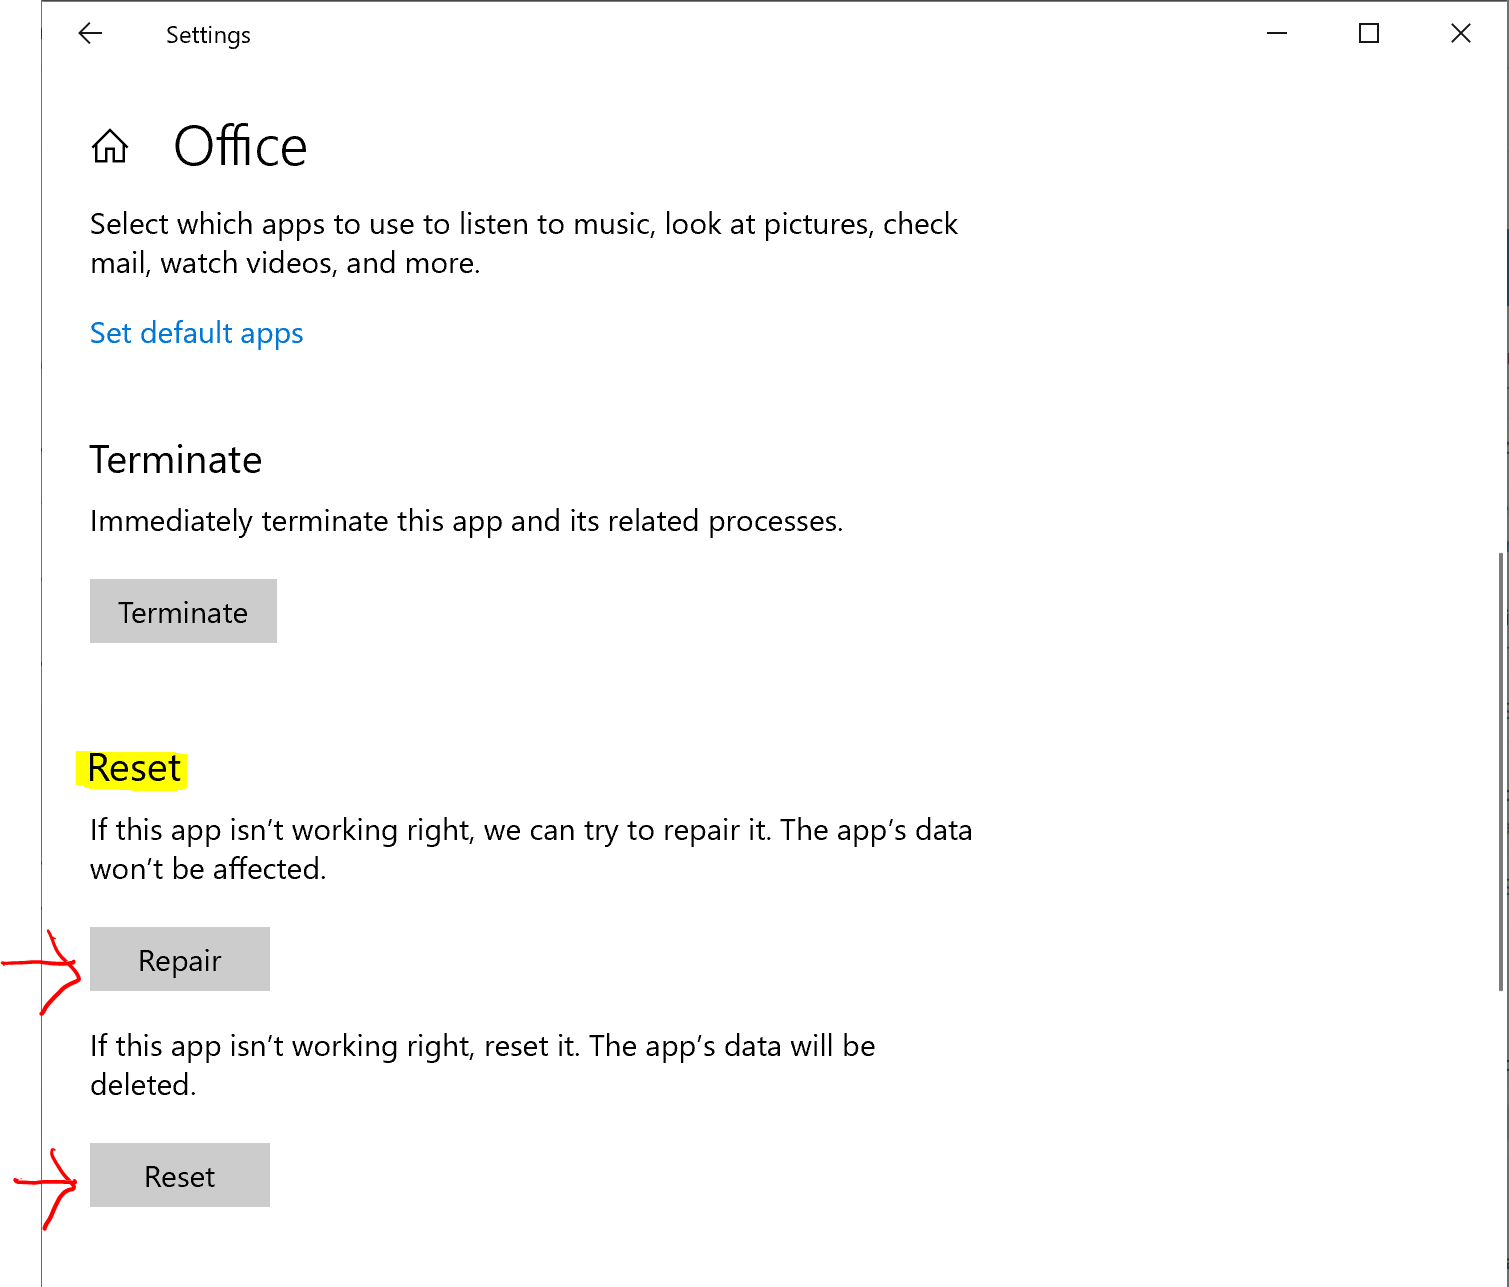Click the Terminate section heading
Image resolution: width=1509 pixels, height=1287 pixels.
click(x=176, y=460)
